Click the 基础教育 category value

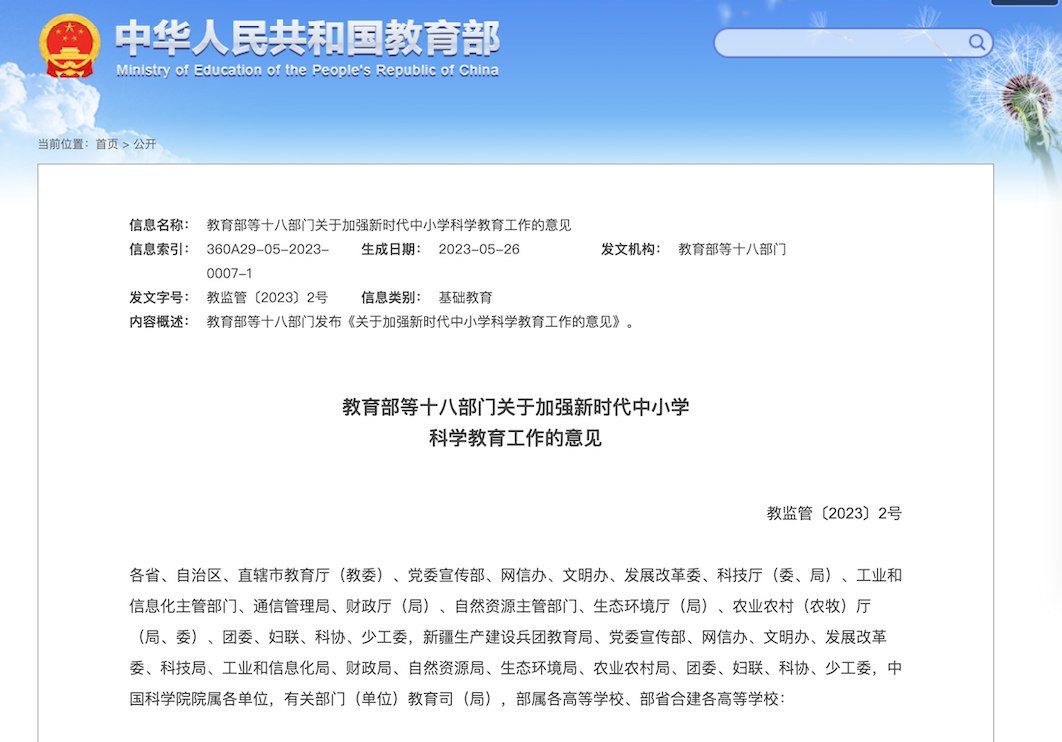(465, 297)
